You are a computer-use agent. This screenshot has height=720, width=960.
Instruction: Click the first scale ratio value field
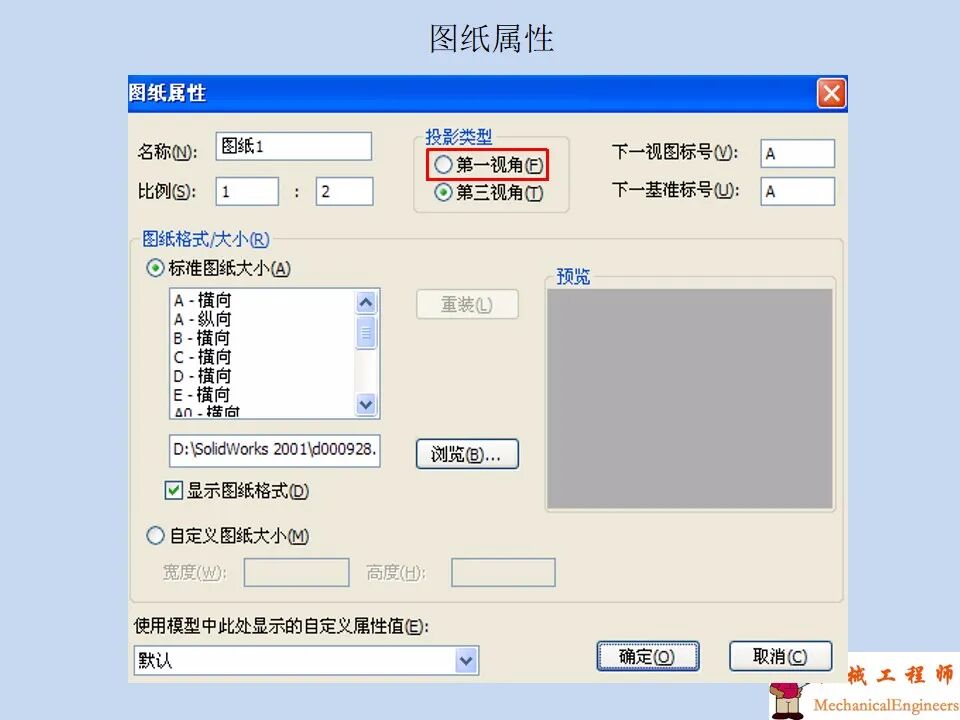point(246,190)
